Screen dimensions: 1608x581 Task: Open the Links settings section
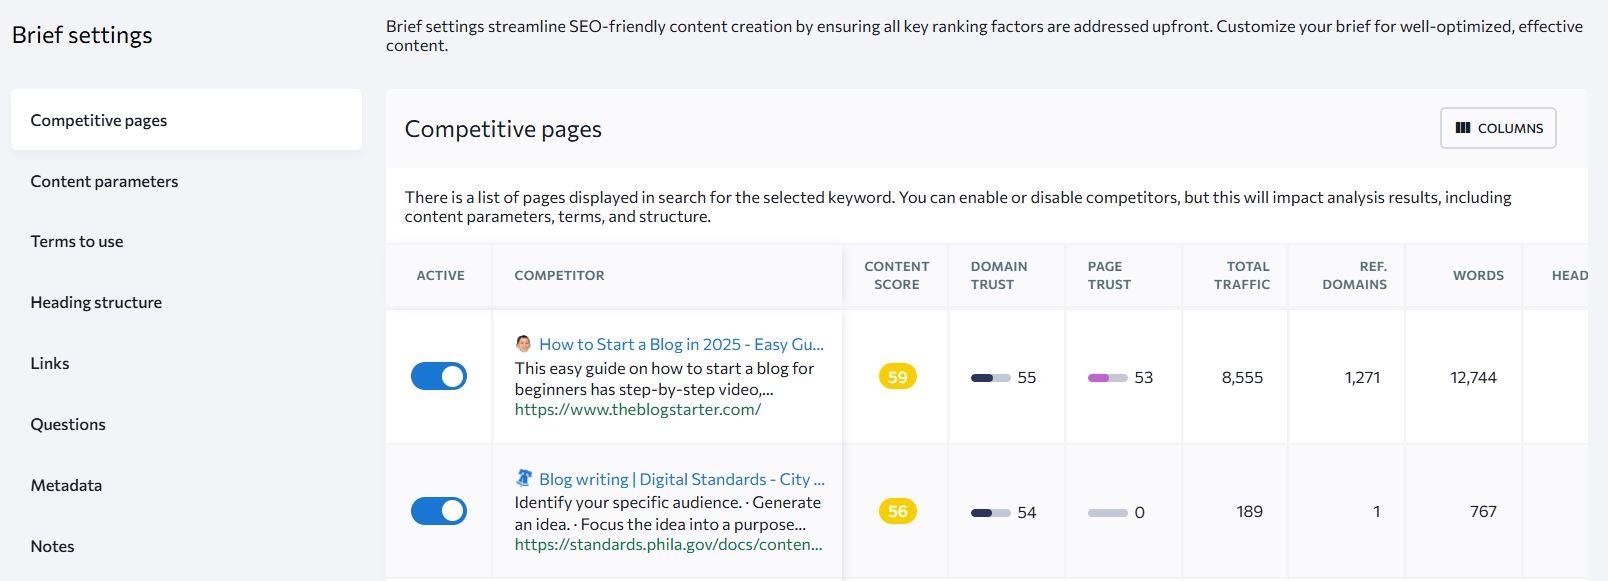(x=50, y=363)
